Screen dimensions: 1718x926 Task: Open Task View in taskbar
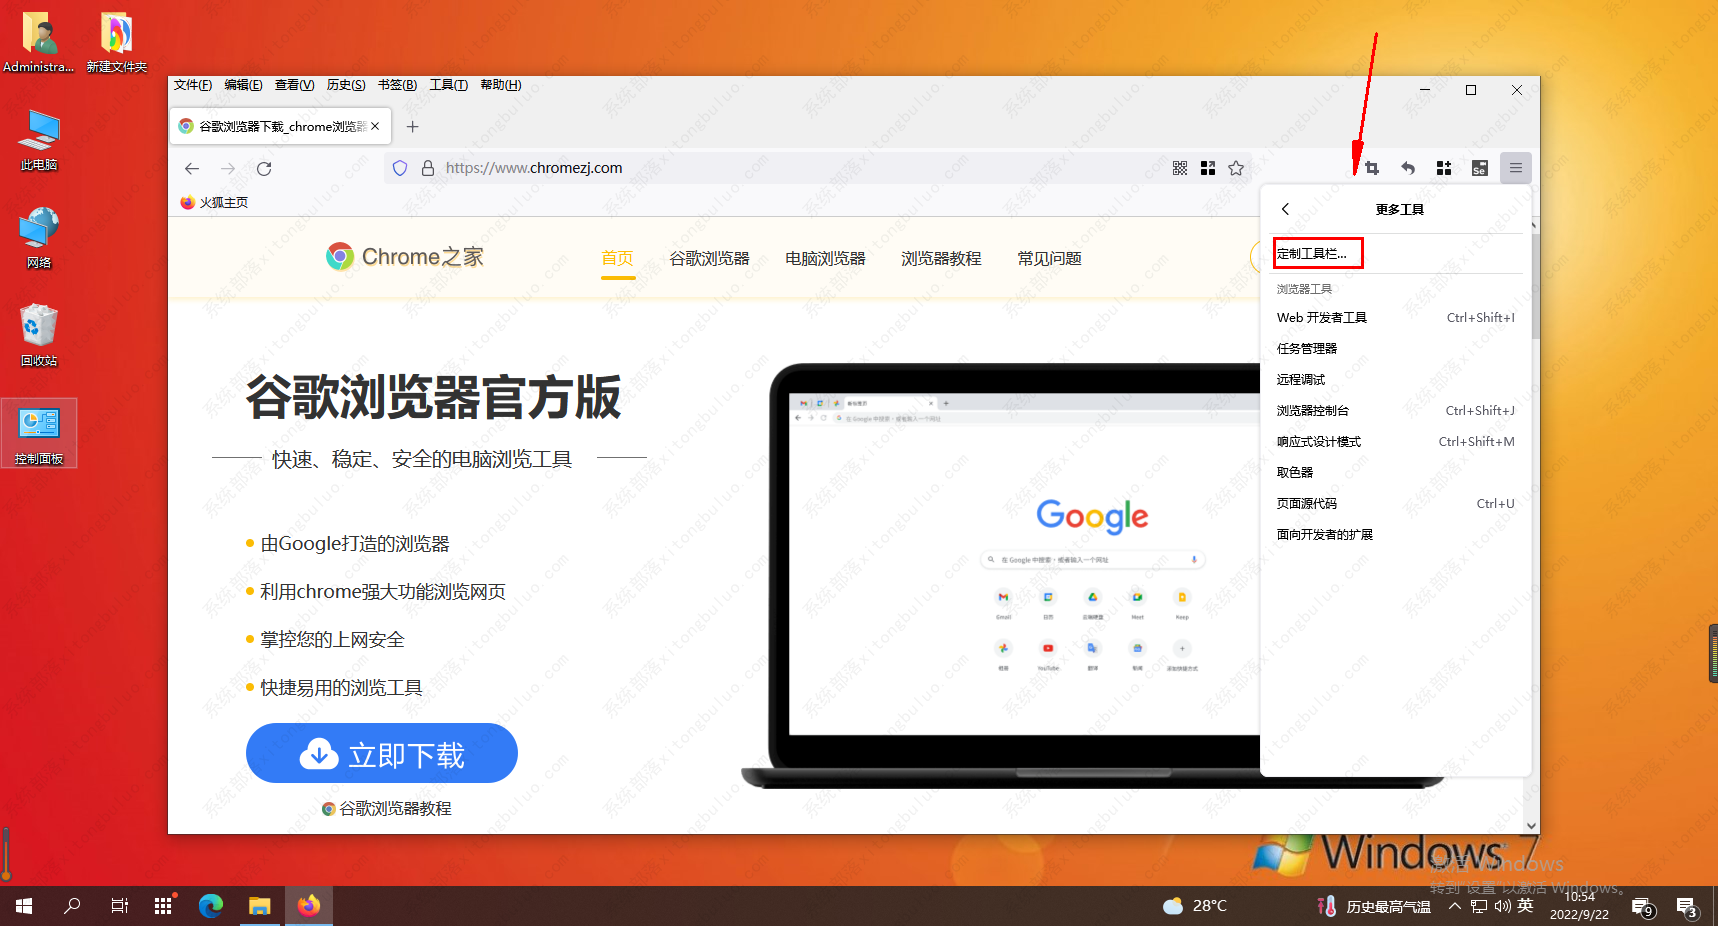(119, 906)
